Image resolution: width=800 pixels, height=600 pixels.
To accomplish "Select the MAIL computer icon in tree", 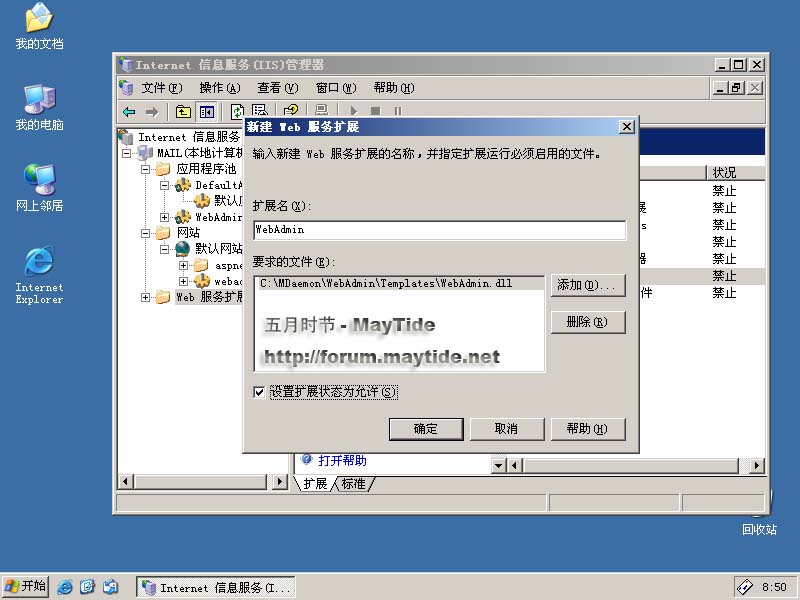I will coord(145,153).
